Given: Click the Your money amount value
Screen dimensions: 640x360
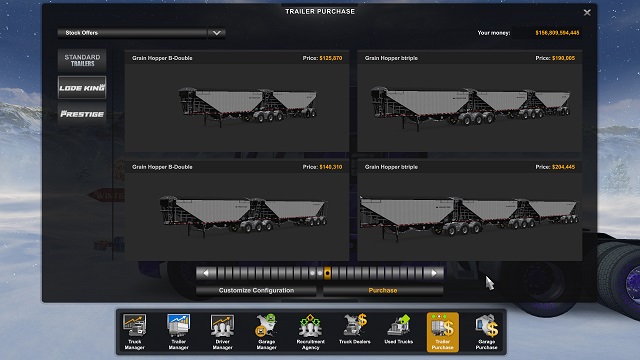Looking at the screenshot, I should point(557,33).
